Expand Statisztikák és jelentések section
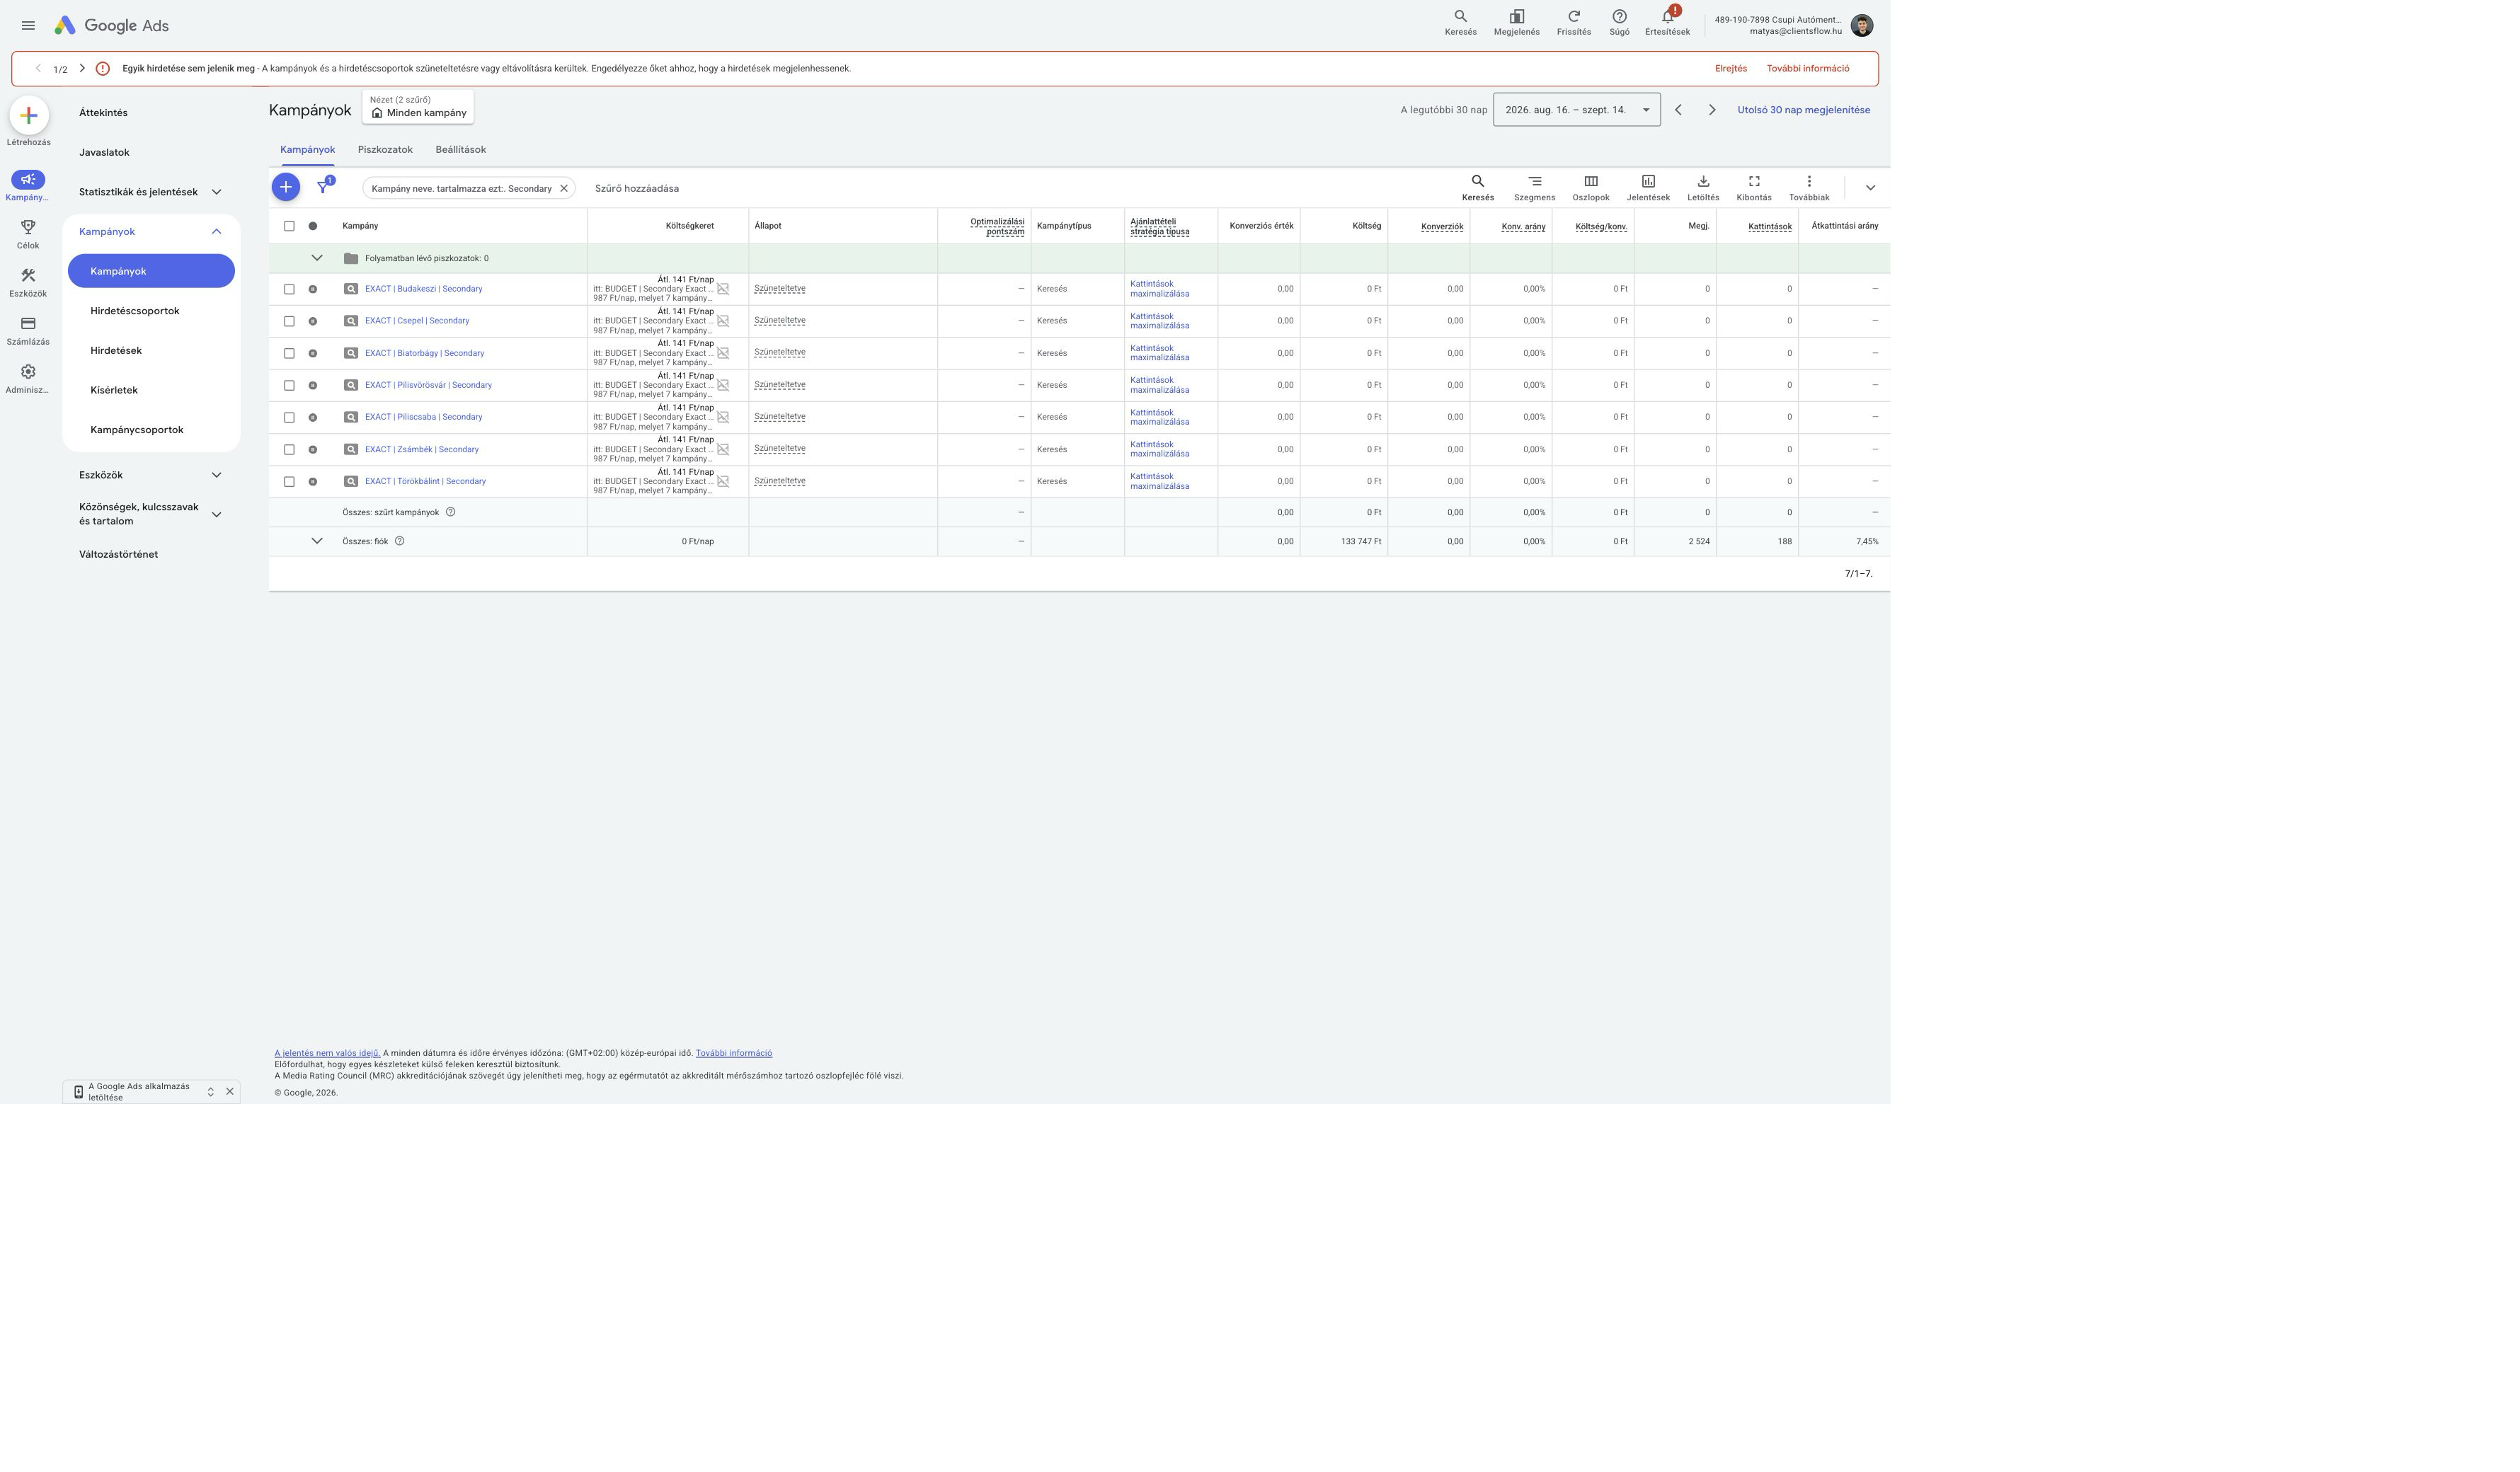The width and height of the screenshot is (2520, 1472). click(216, 192)
